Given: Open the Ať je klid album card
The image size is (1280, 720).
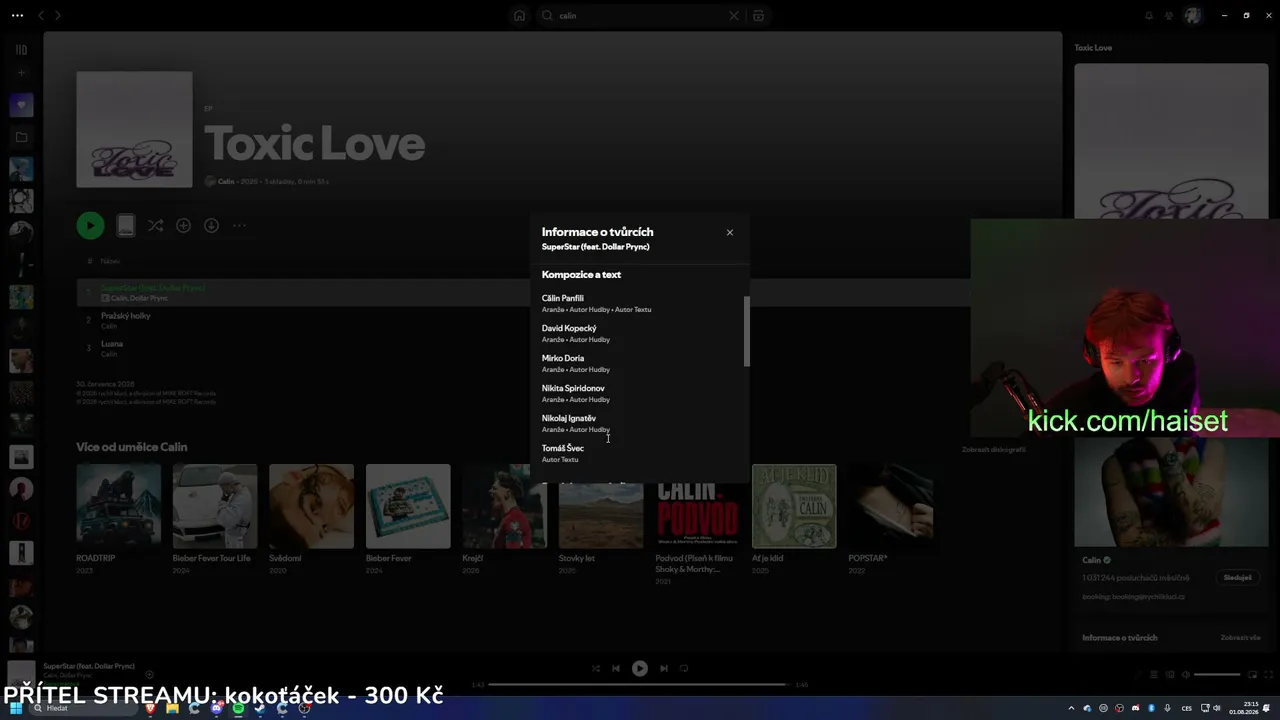Looking at the screenshot, I should [x=794, y=519].
